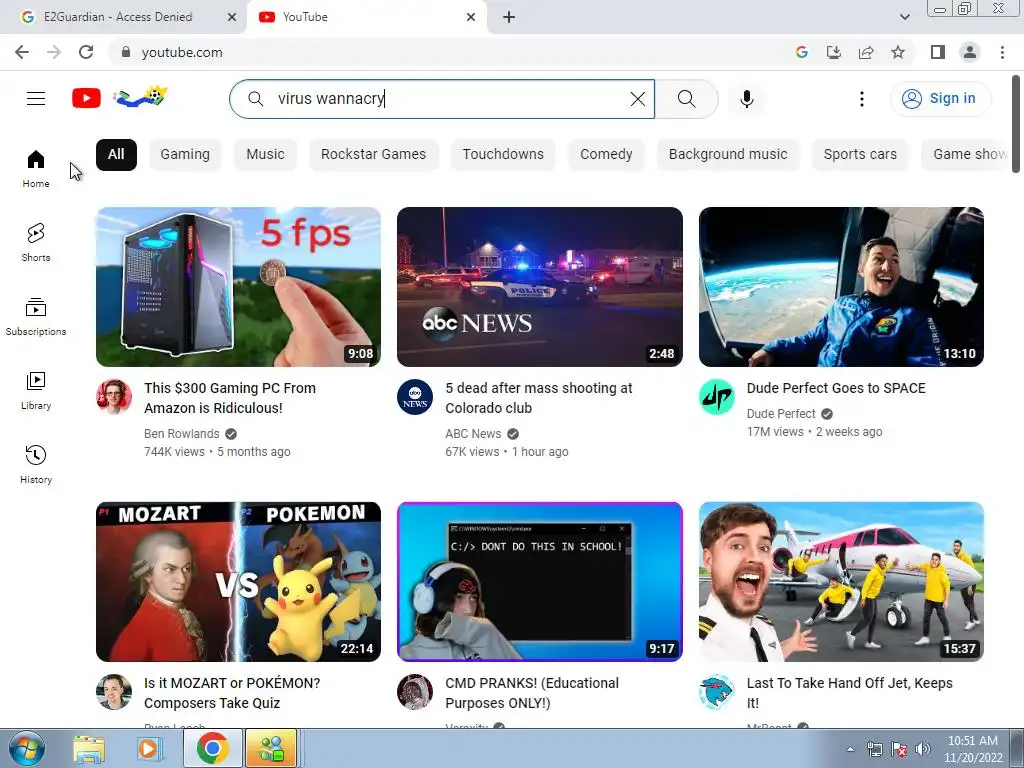The image size is (1024, 768).
Task: Go to Home in the sidebar
Action: (x=36, y=168)
